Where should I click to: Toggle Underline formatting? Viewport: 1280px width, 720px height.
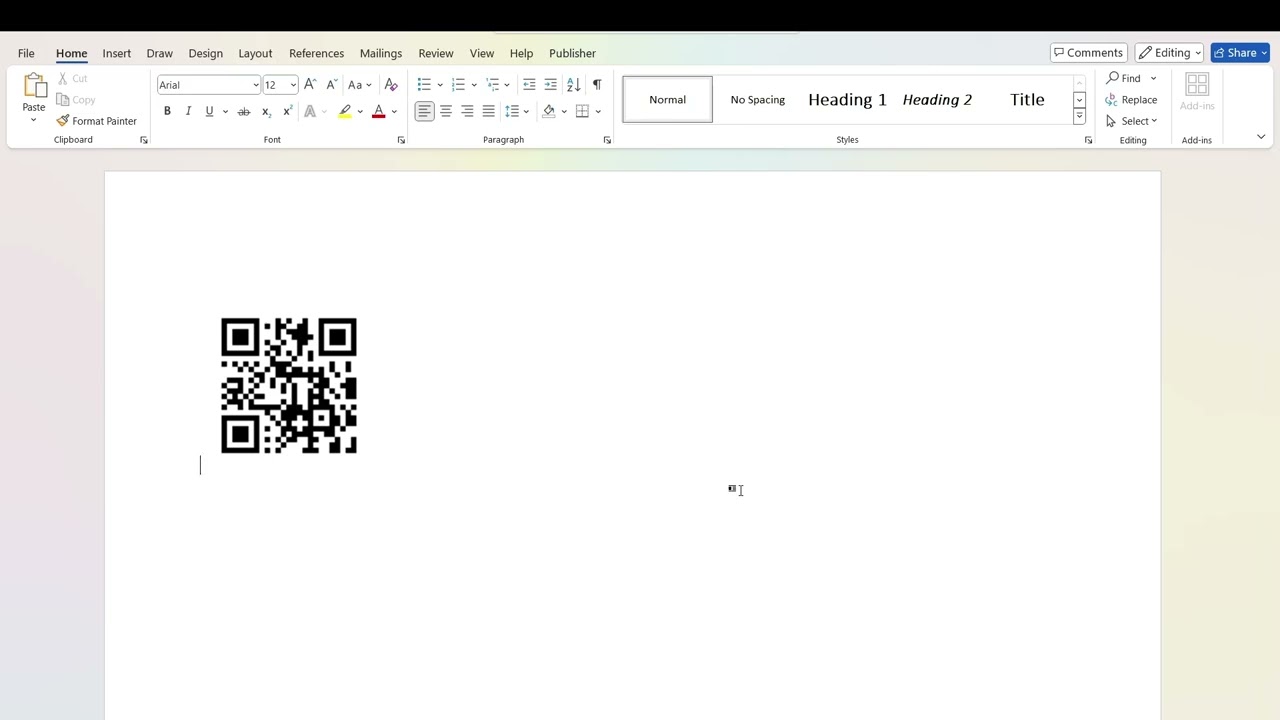209,111
